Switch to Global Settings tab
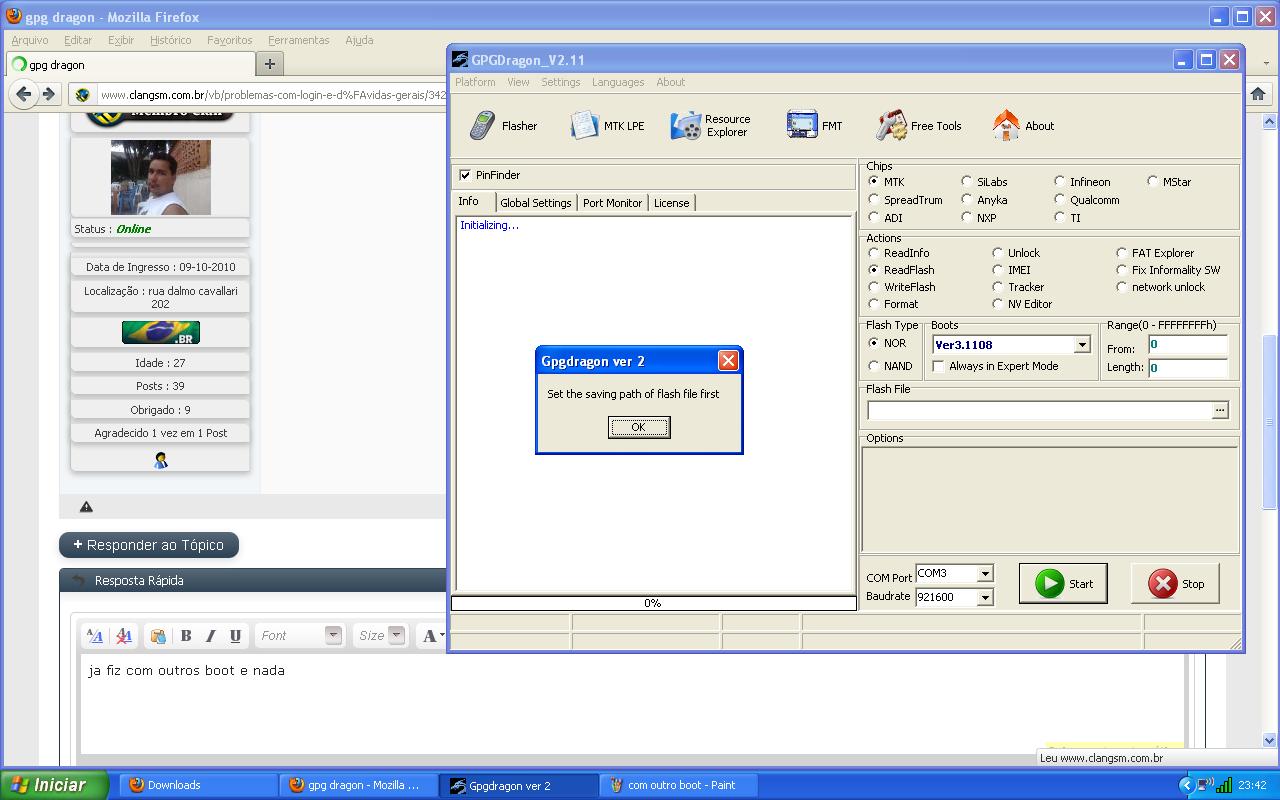The width and height of the screenshot is (1280, 800). [x=536, y=203]
